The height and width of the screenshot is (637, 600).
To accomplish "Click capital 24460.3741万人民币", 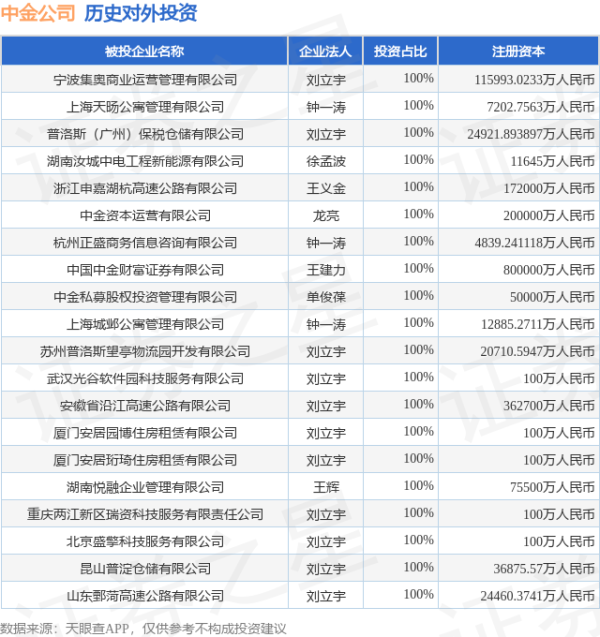I will [538, 597].
